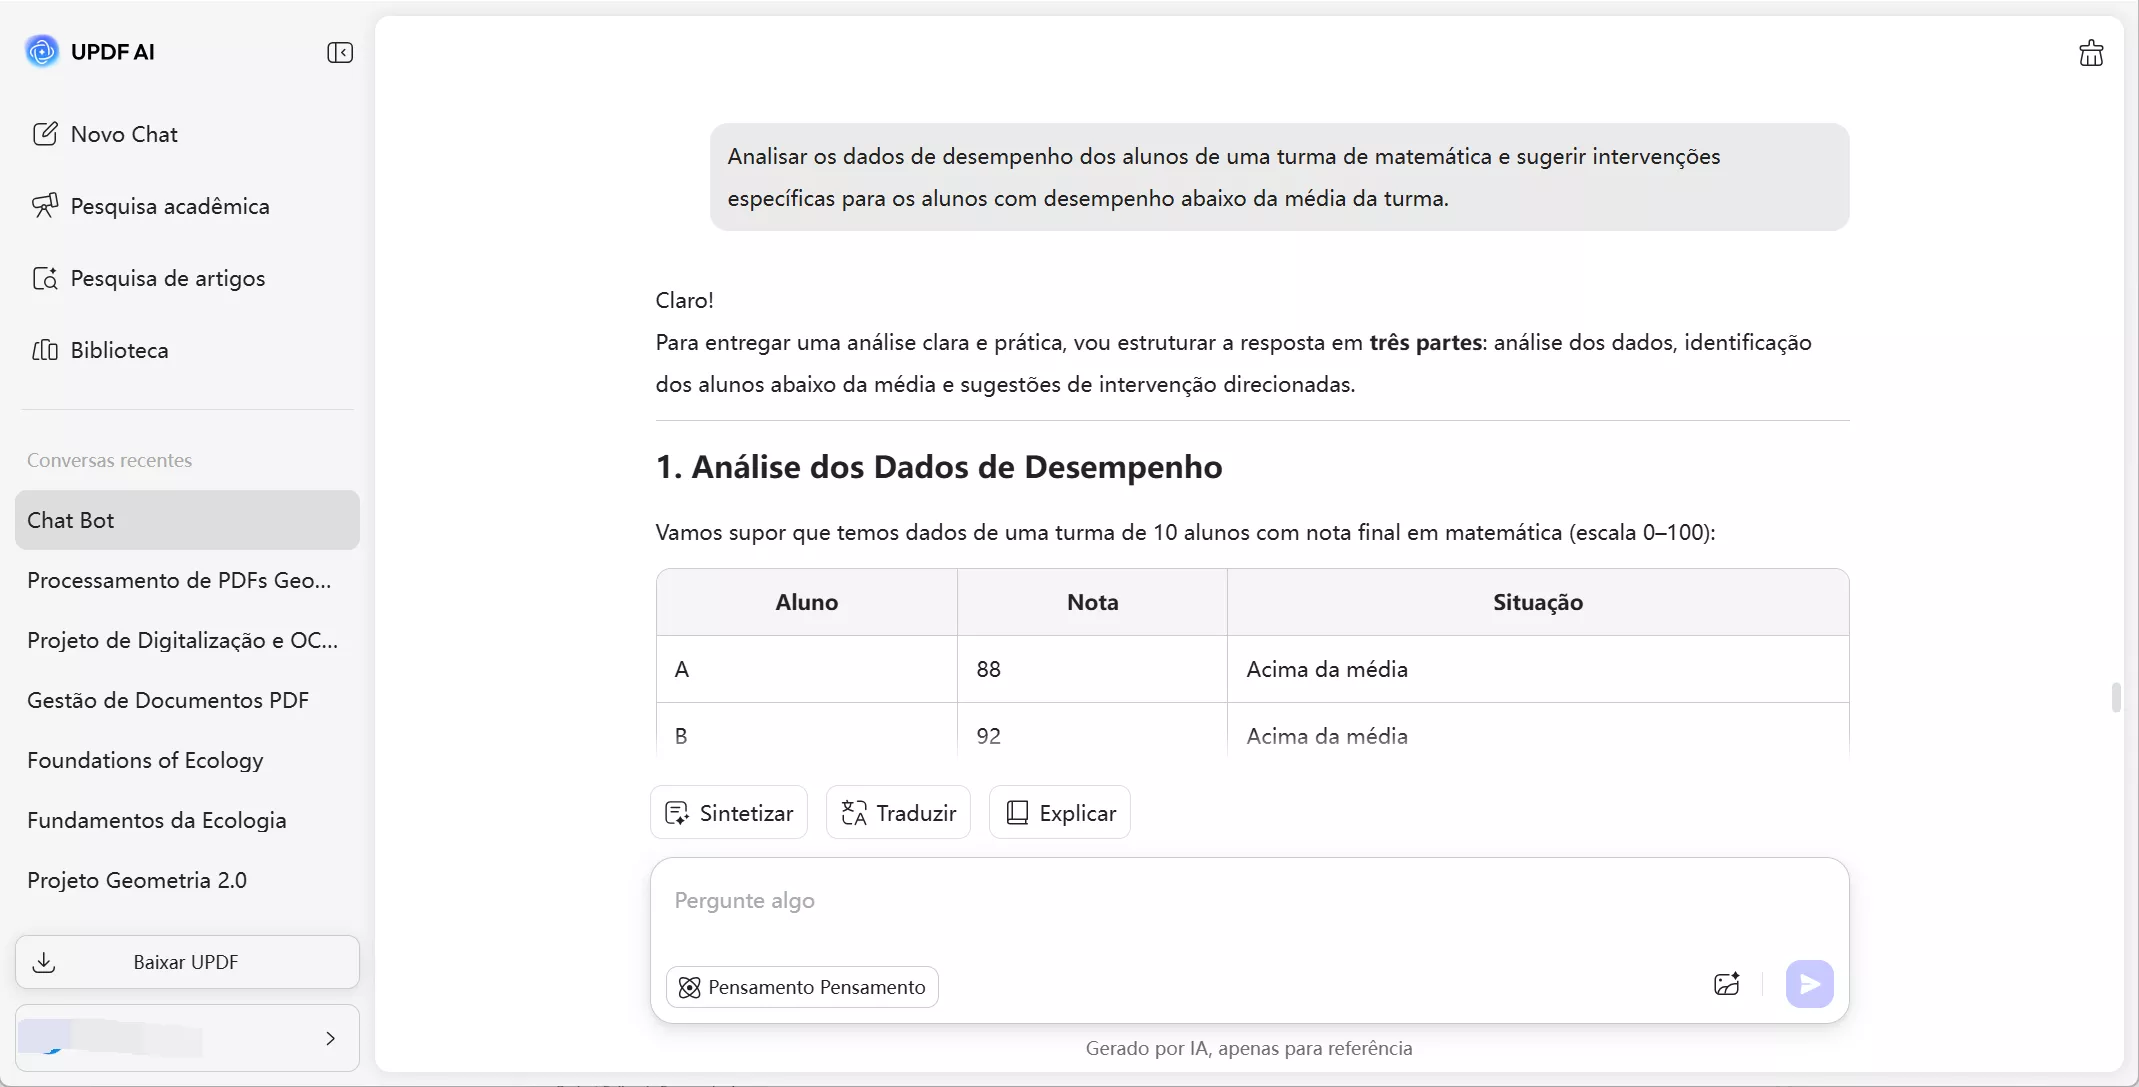Open the Projeto Geometria 2.0 chat
Image resolution: width=2139 pixels, height=1087 pixels.
137,880
